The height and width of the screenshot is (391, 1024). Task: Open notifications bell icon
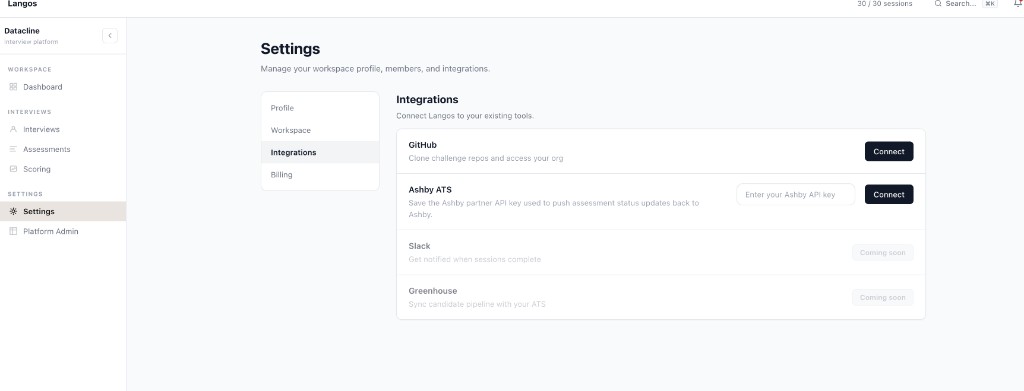[1017, 3]
